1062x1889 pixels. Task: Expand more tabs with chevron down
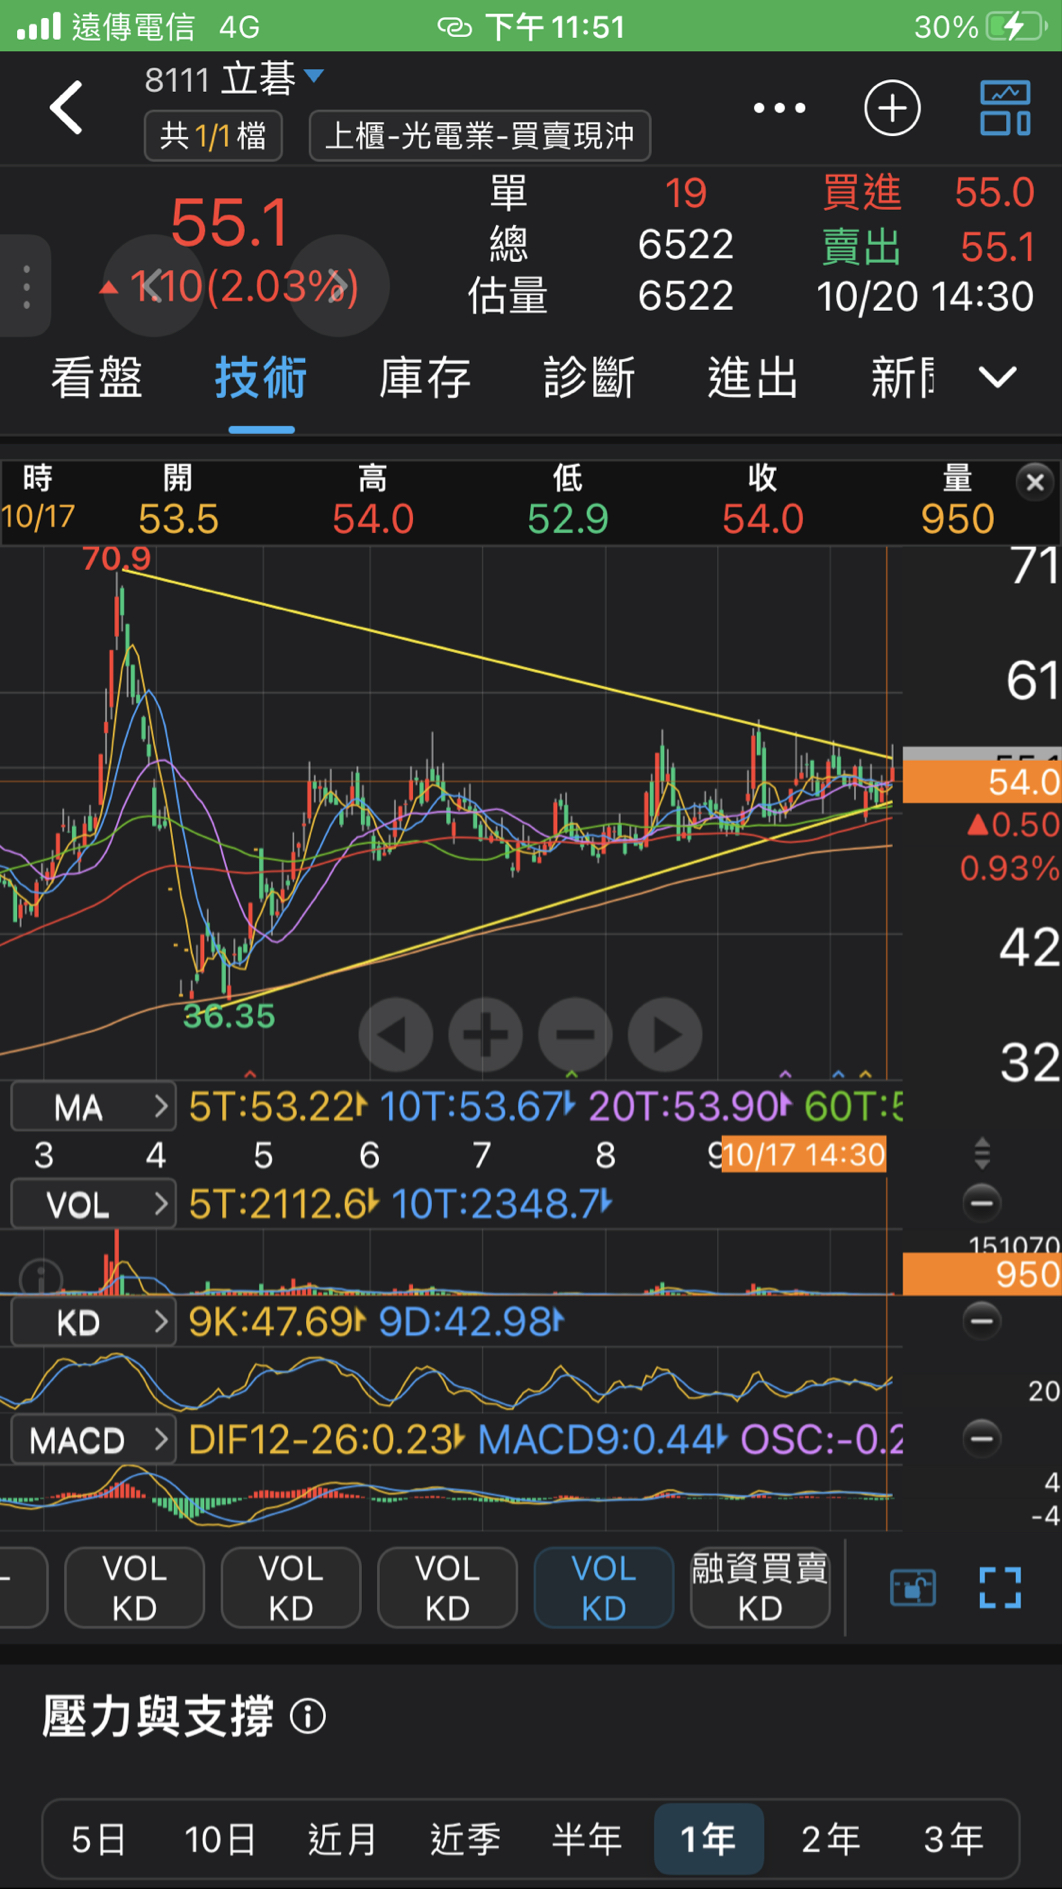tap(997, 378)
